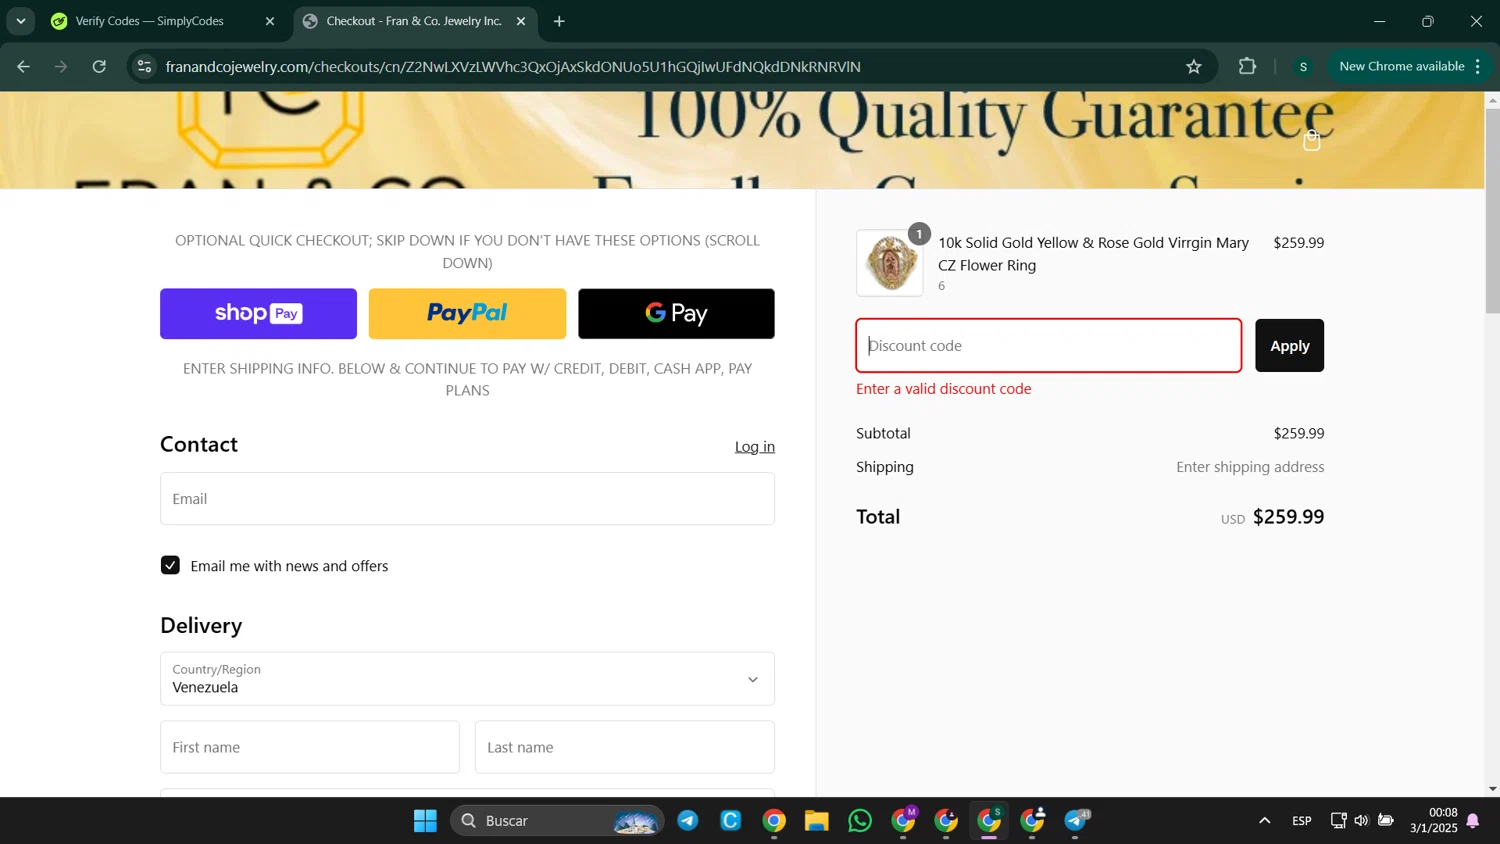Click the Enter a valid discount code message
This screenshot has height=844, width=1500.
click(x=943, y=389)
